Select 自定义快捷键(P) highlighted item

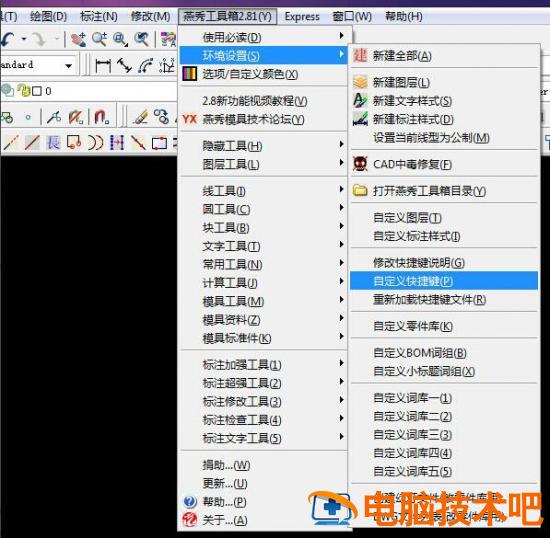pyautogui.click(x=444, y=281)
